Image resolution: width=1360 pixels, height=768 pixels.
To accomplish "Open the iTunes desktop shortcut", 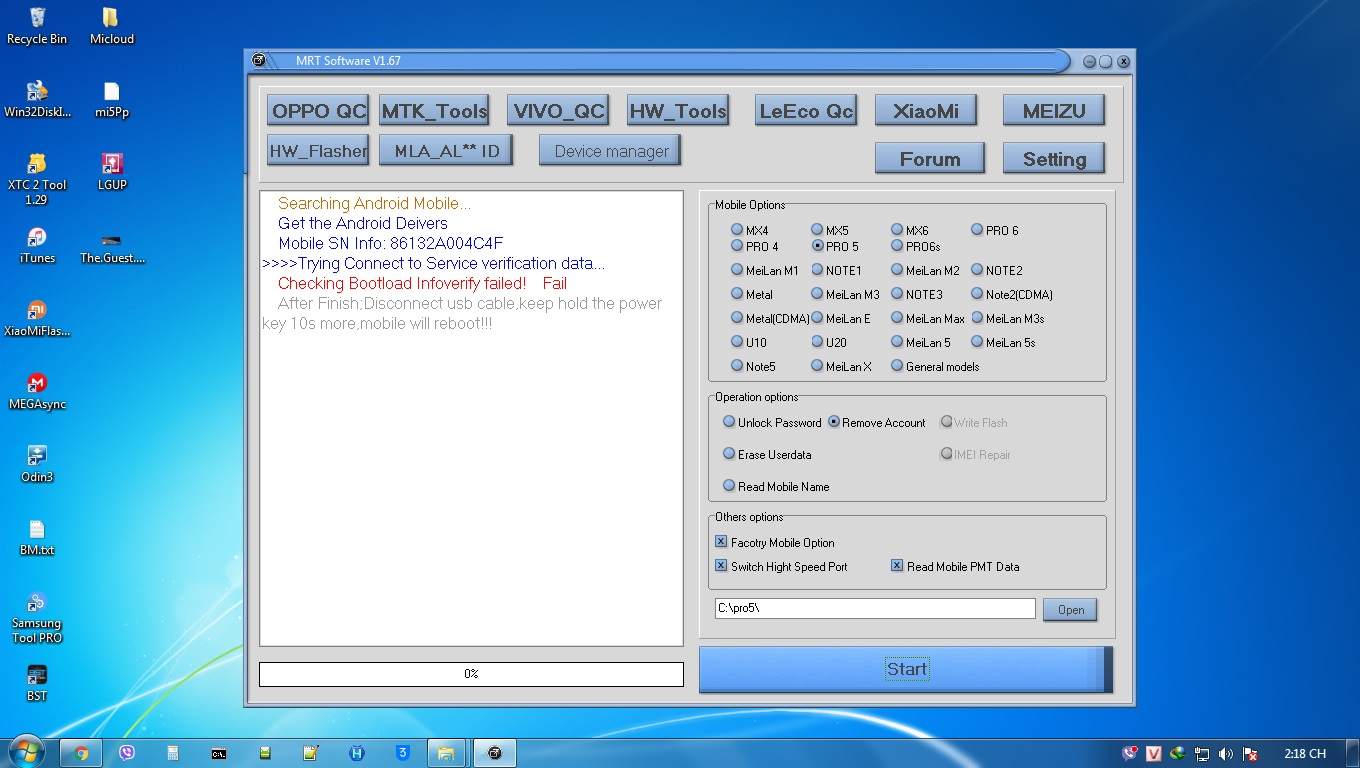I will [37, 245].
